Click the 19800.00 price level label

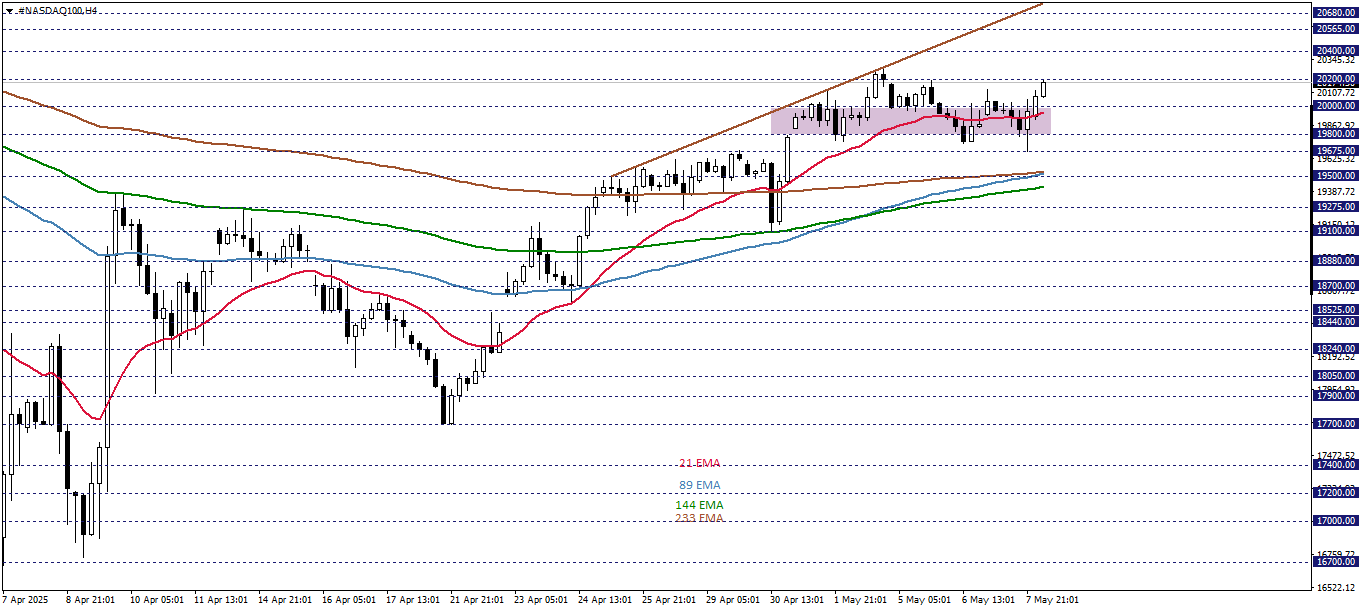pos(1336,133)
